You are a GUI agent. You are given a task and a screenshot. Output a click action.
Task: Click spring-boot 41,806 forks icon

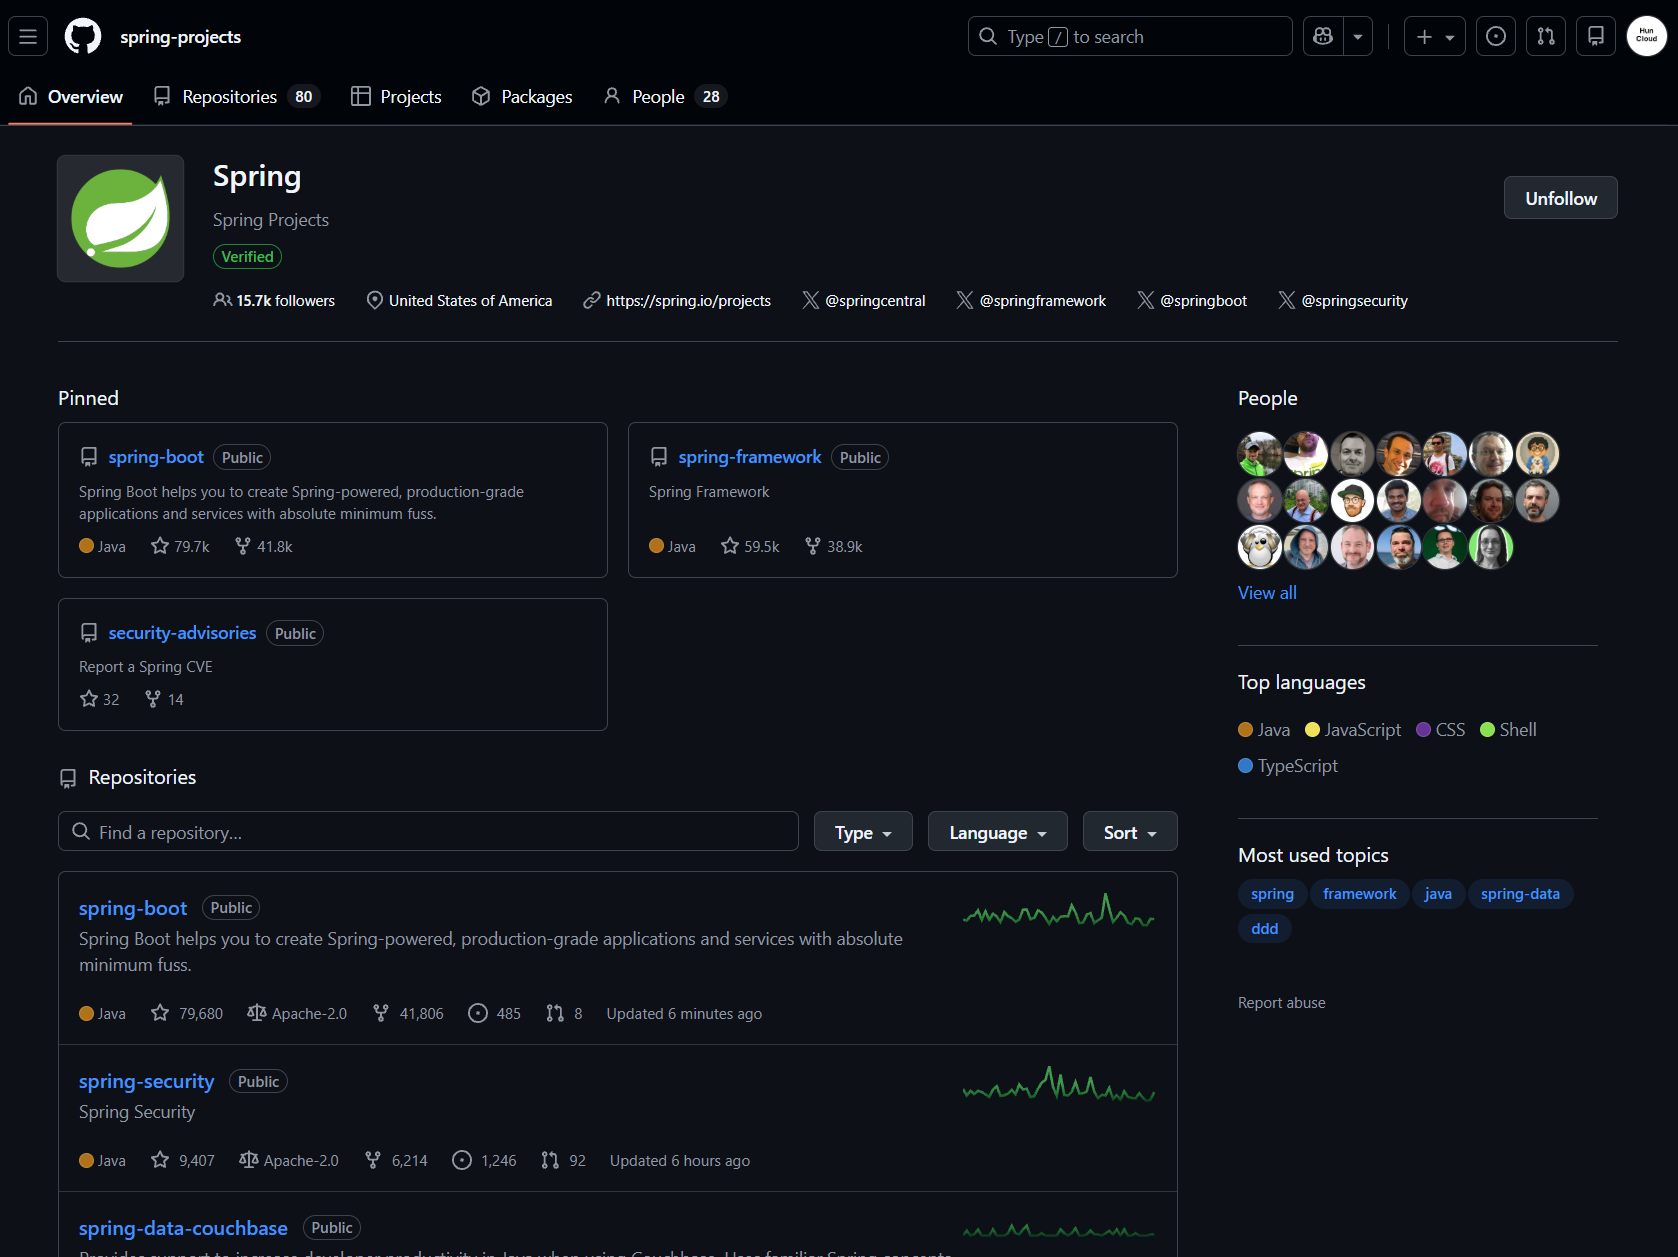(x=381, y=1013)
